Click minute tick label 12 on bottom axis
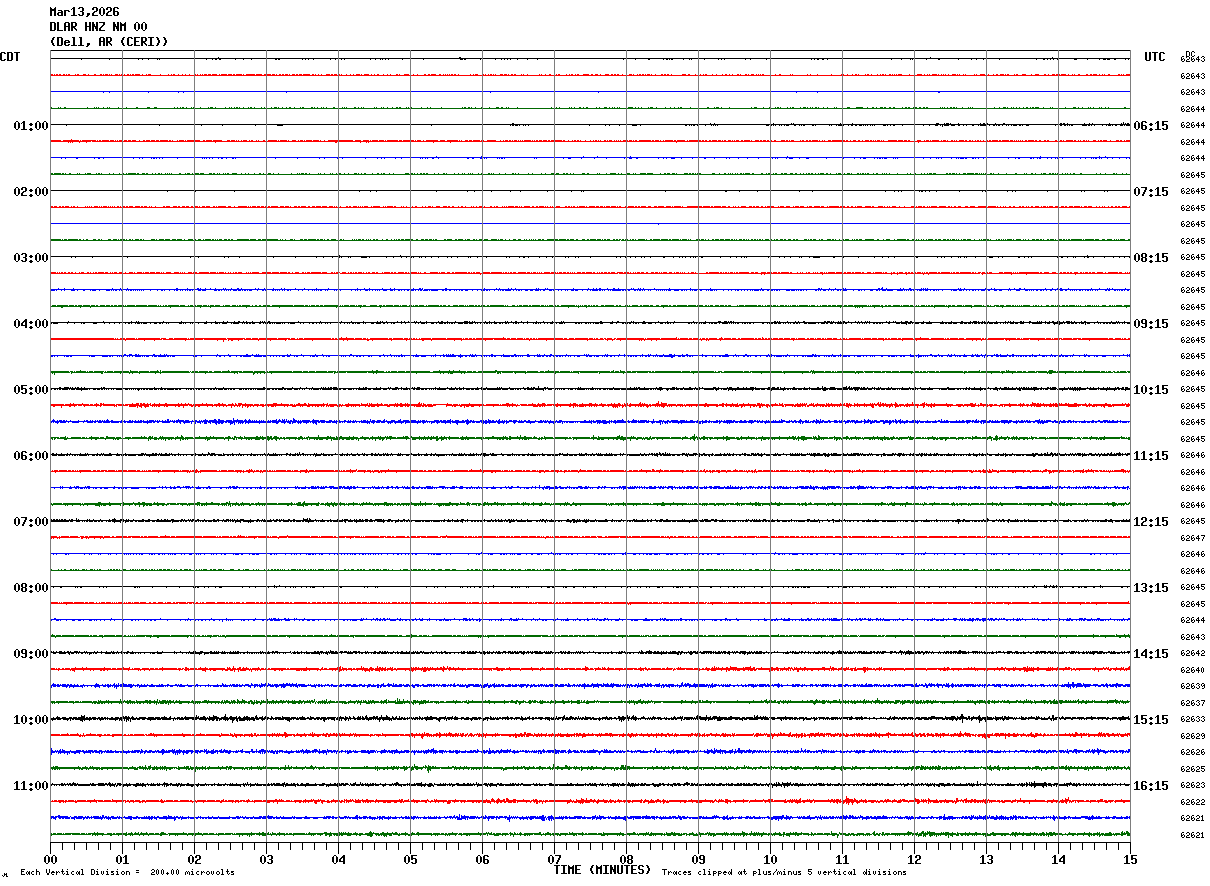This screenshot has height=886, width=1210. [x=914, y=860]
